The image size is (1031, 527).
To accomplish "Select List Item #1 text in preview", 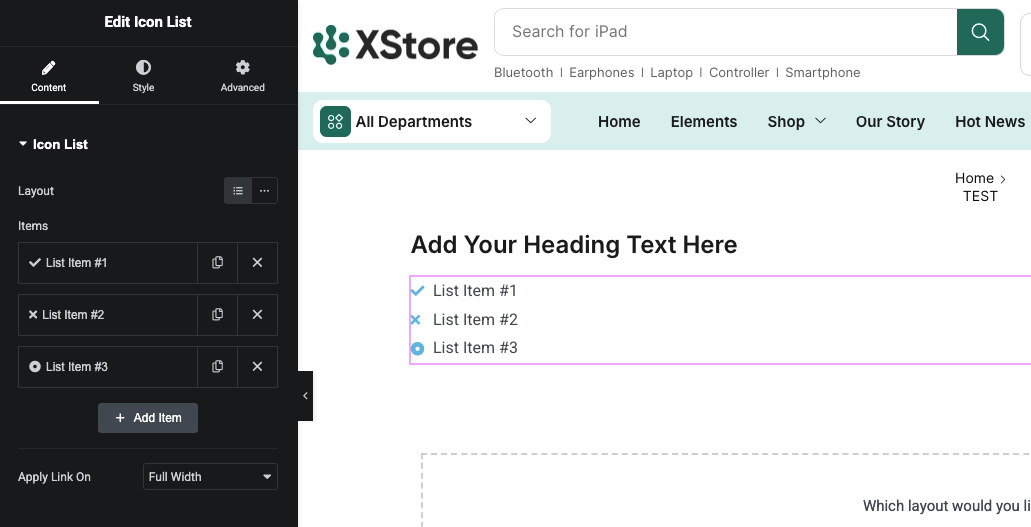I will tap(475, 290).
